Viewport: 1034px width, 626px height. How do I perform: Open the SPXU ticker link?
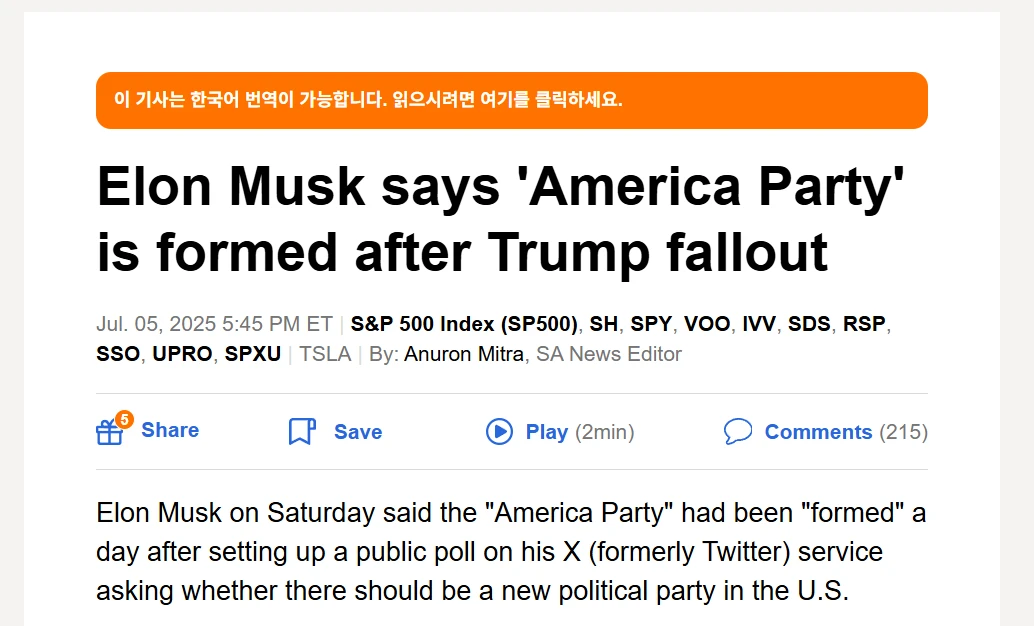pyautogui.click(x=252, y=354)
